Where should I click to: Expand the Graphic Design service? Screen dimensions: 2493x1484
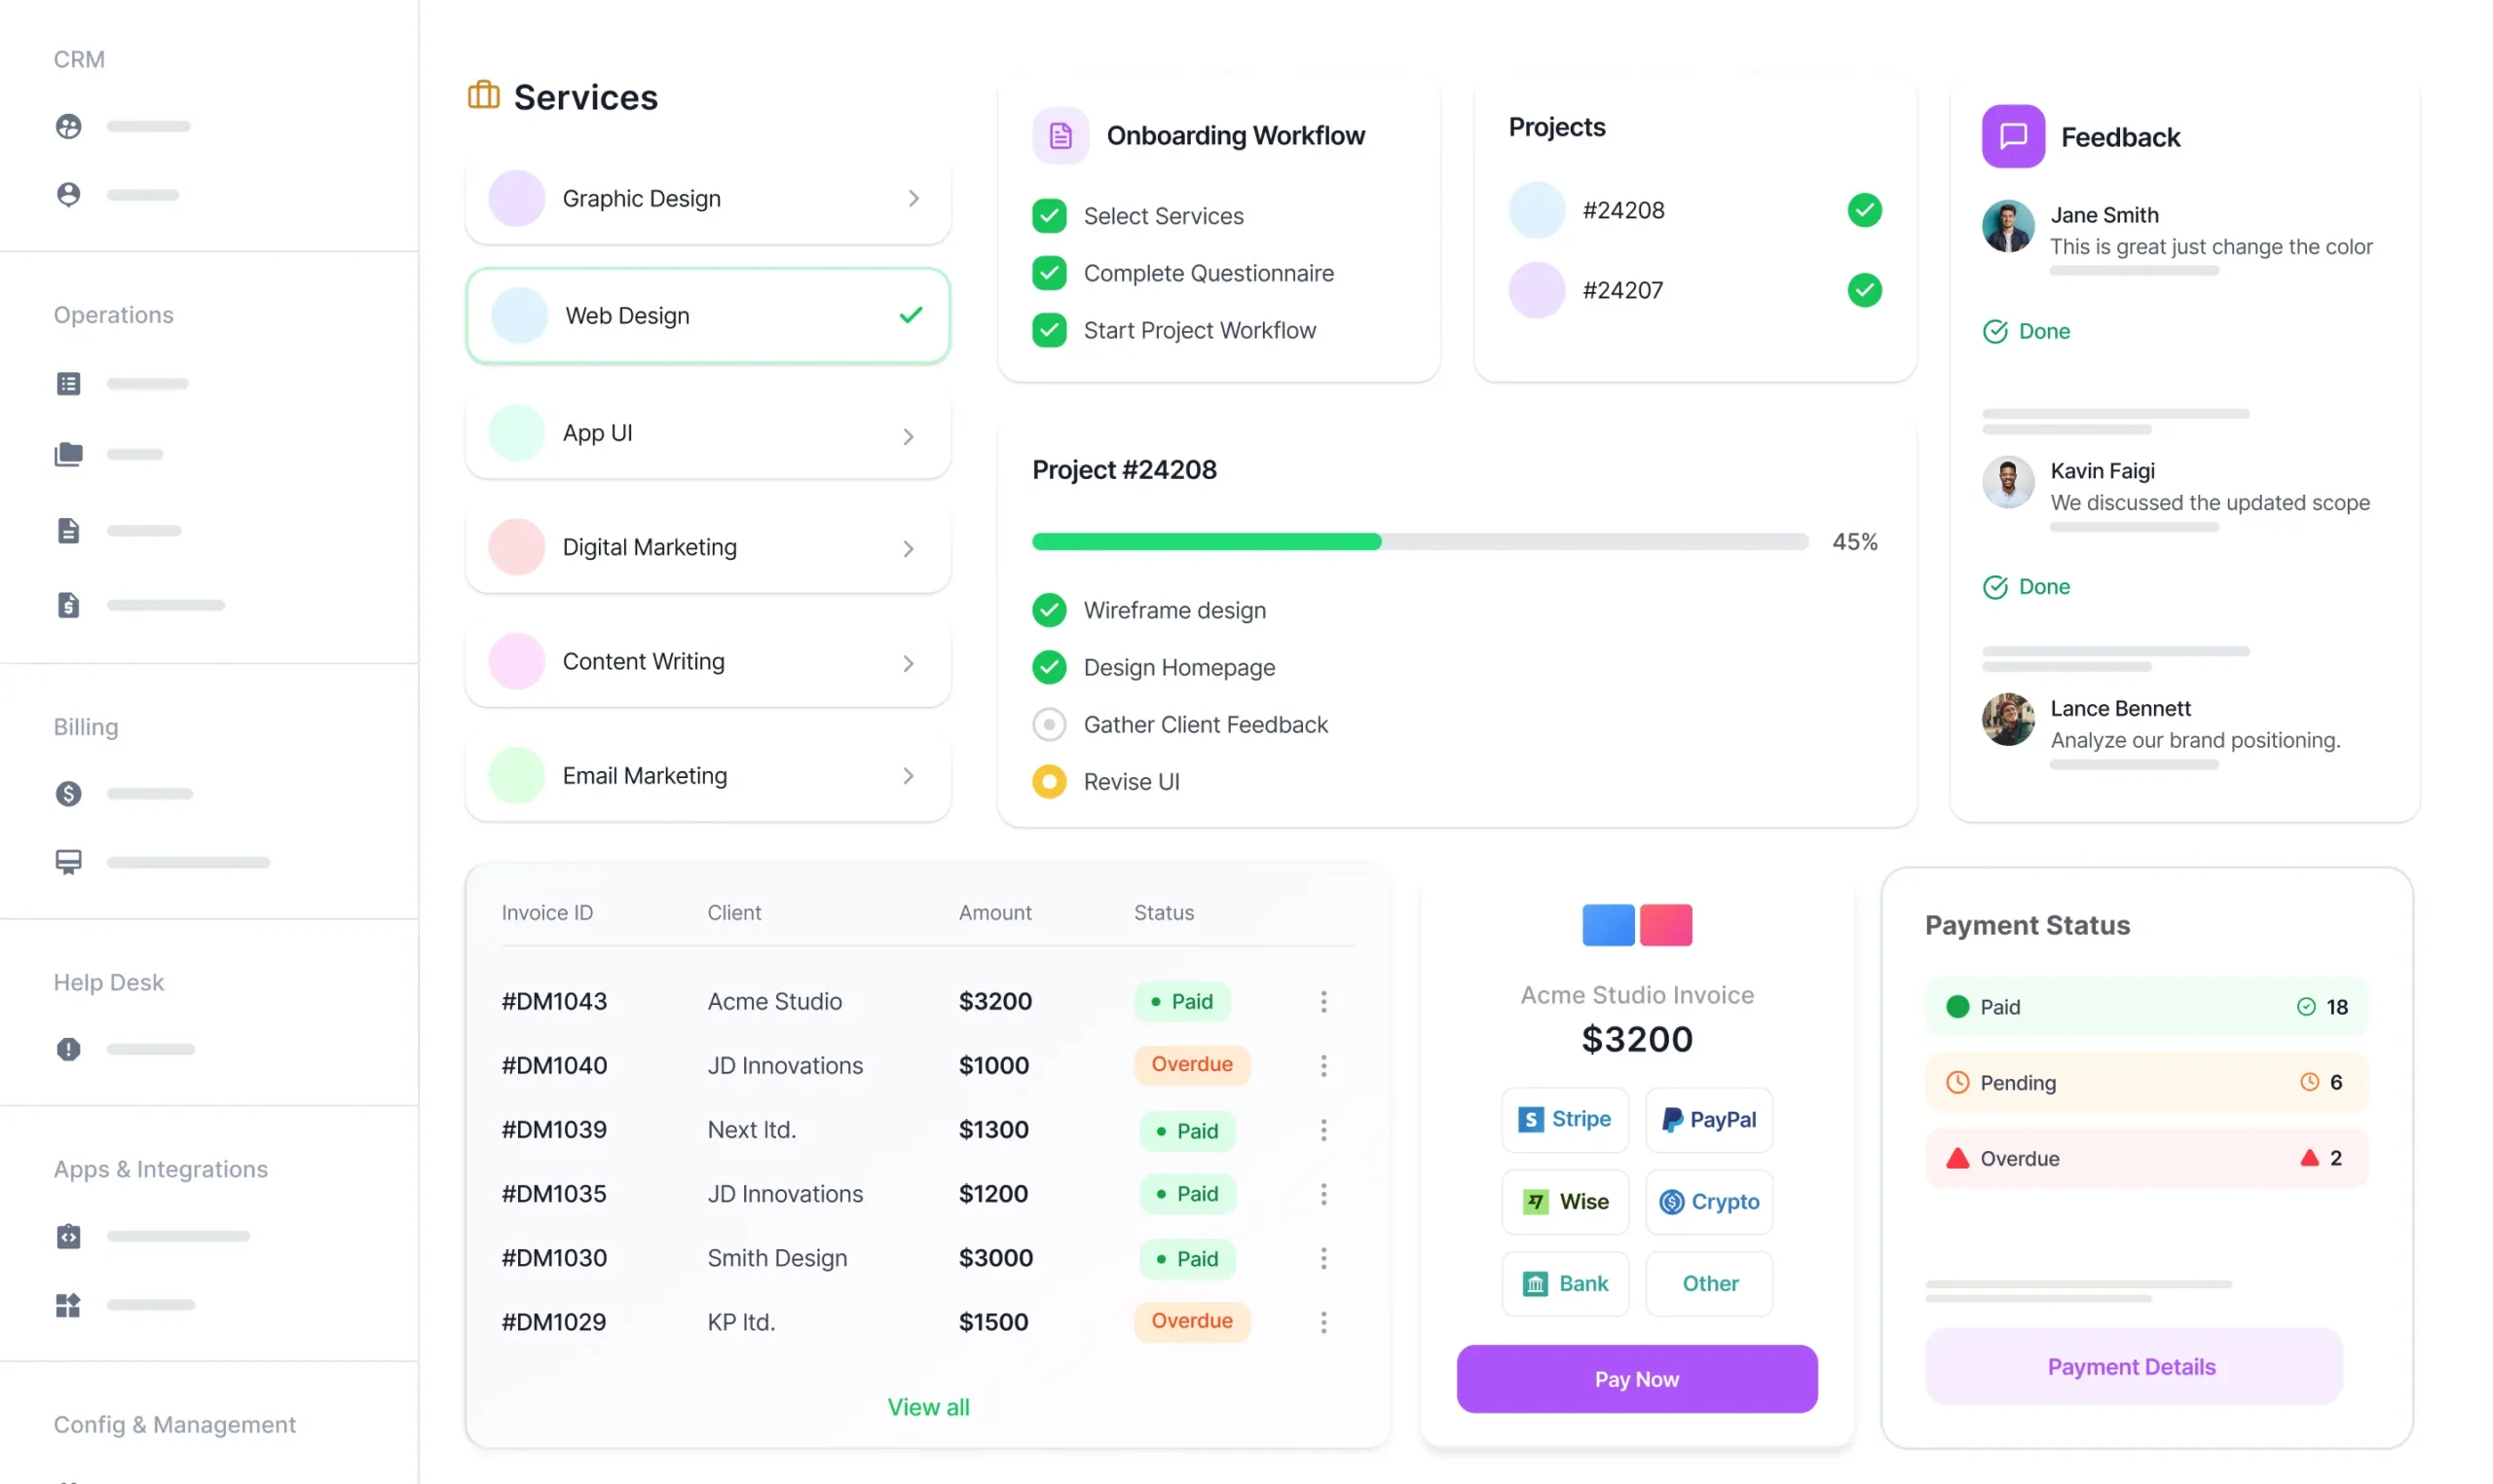click(913, 198)
